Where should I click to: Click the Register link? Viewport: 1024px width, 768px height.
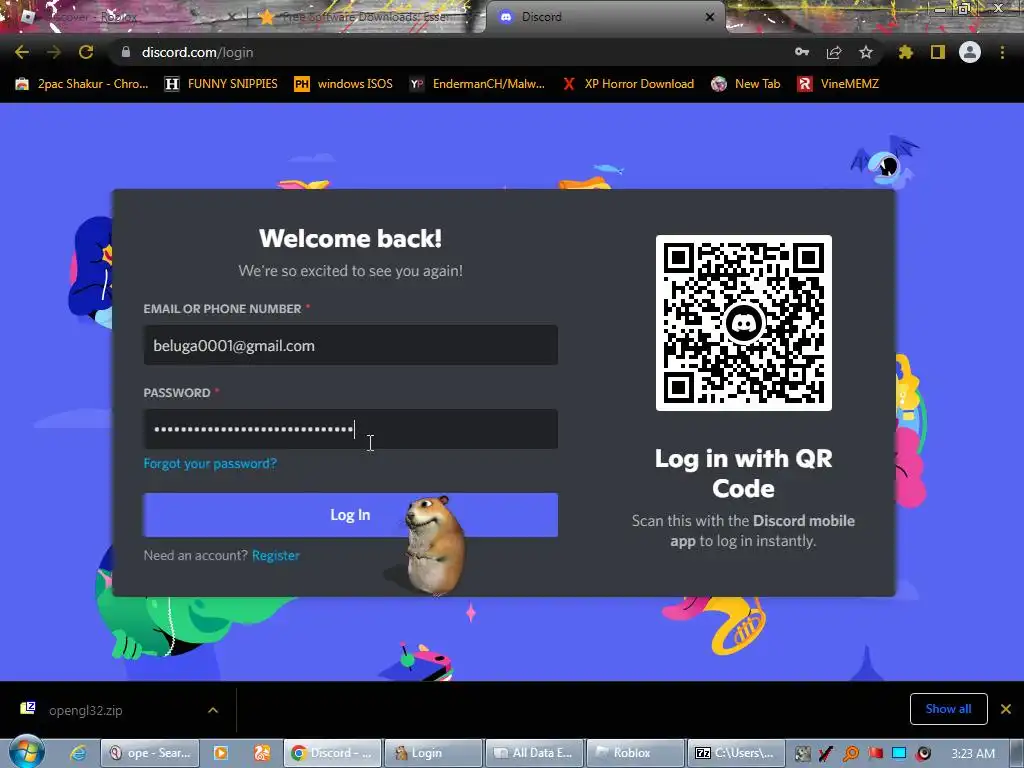(x=276, y=556)
